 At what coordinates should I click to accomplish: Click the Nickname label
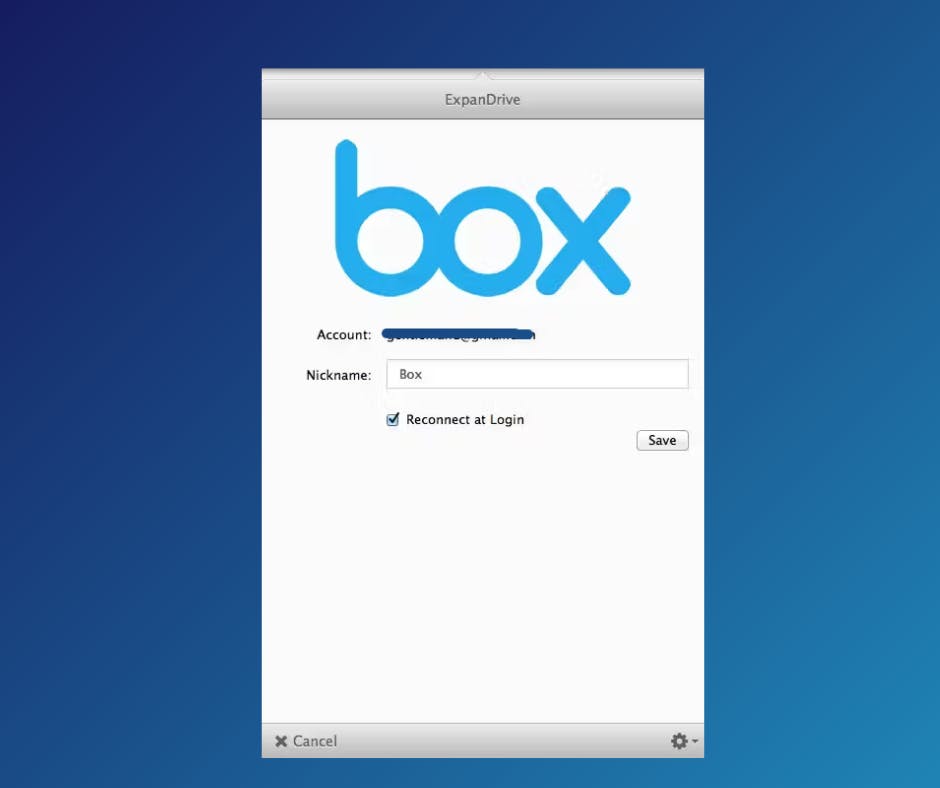339,375
